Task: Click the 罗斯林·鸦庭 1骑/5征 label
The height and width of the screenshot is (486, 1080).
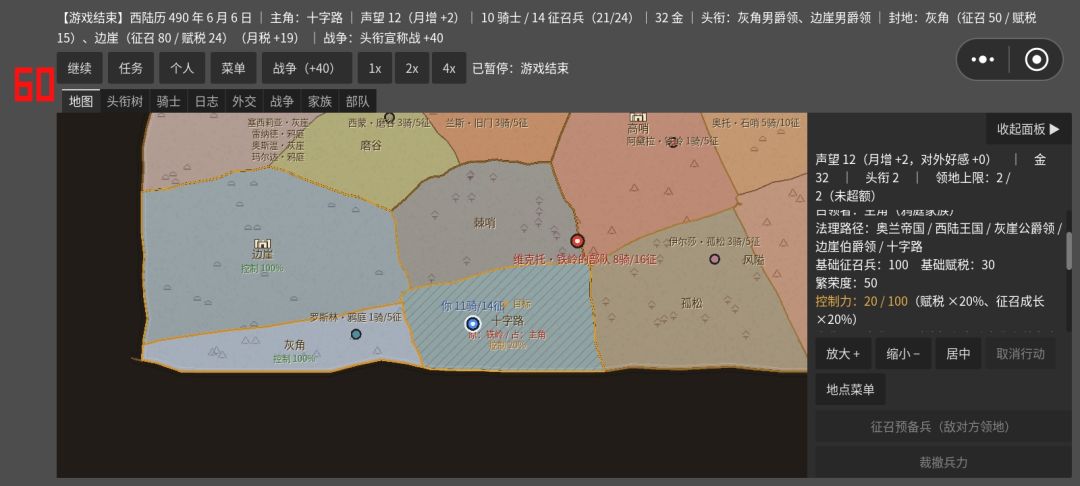Action: (x=355, y=317)
